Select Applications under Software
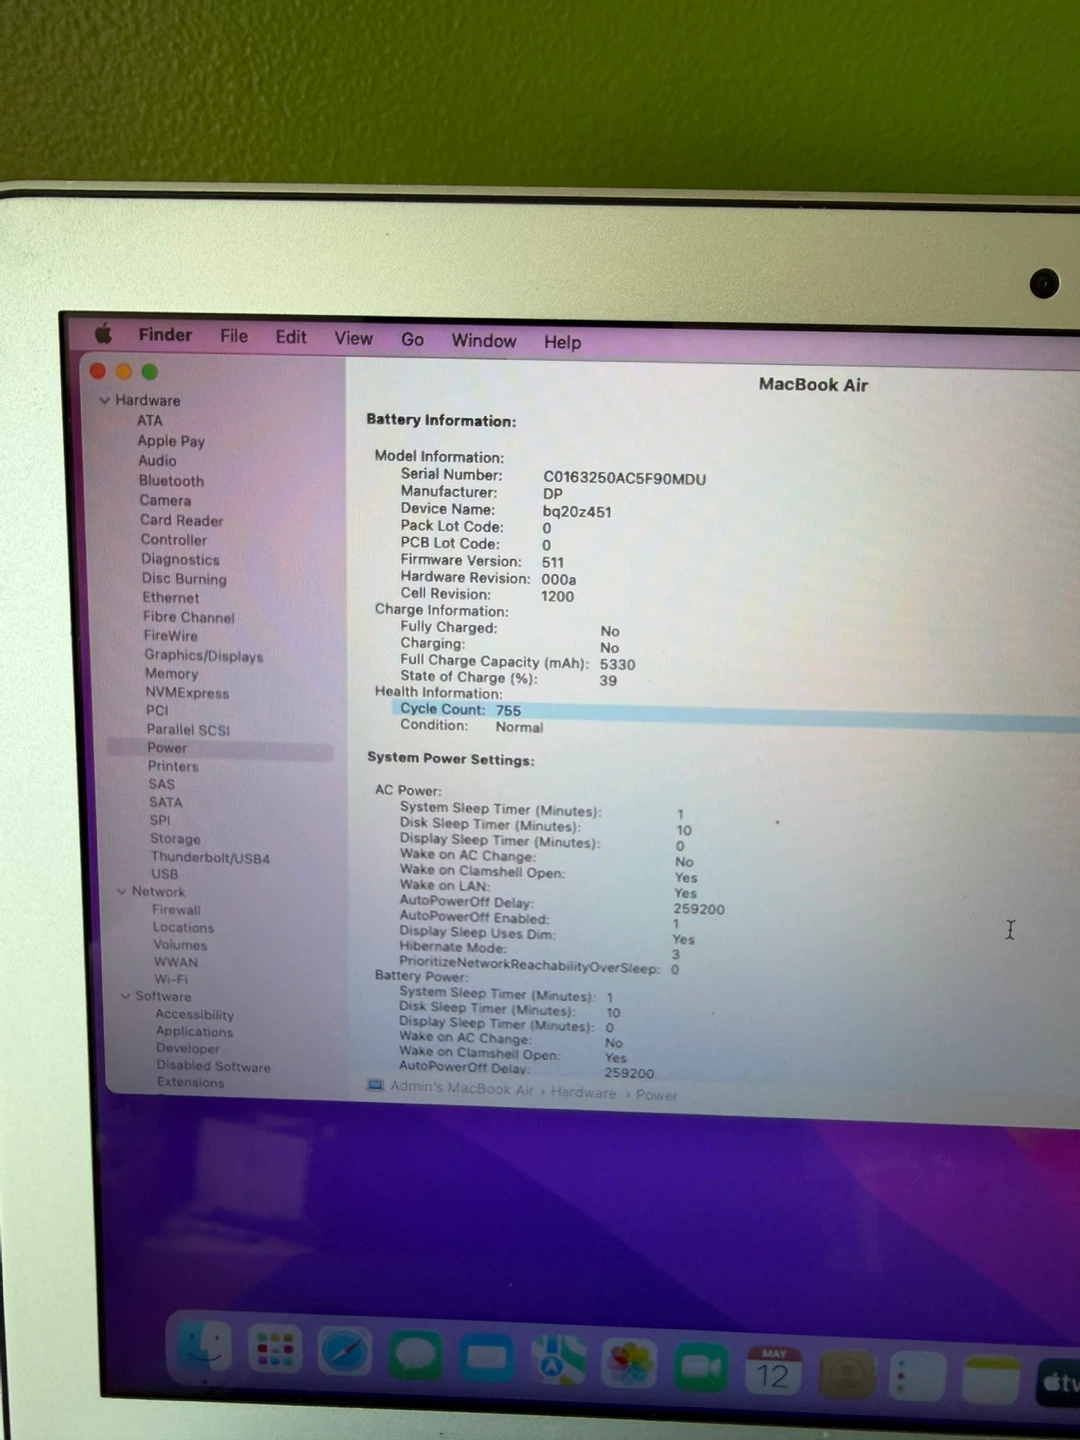 click(194, 1032)
